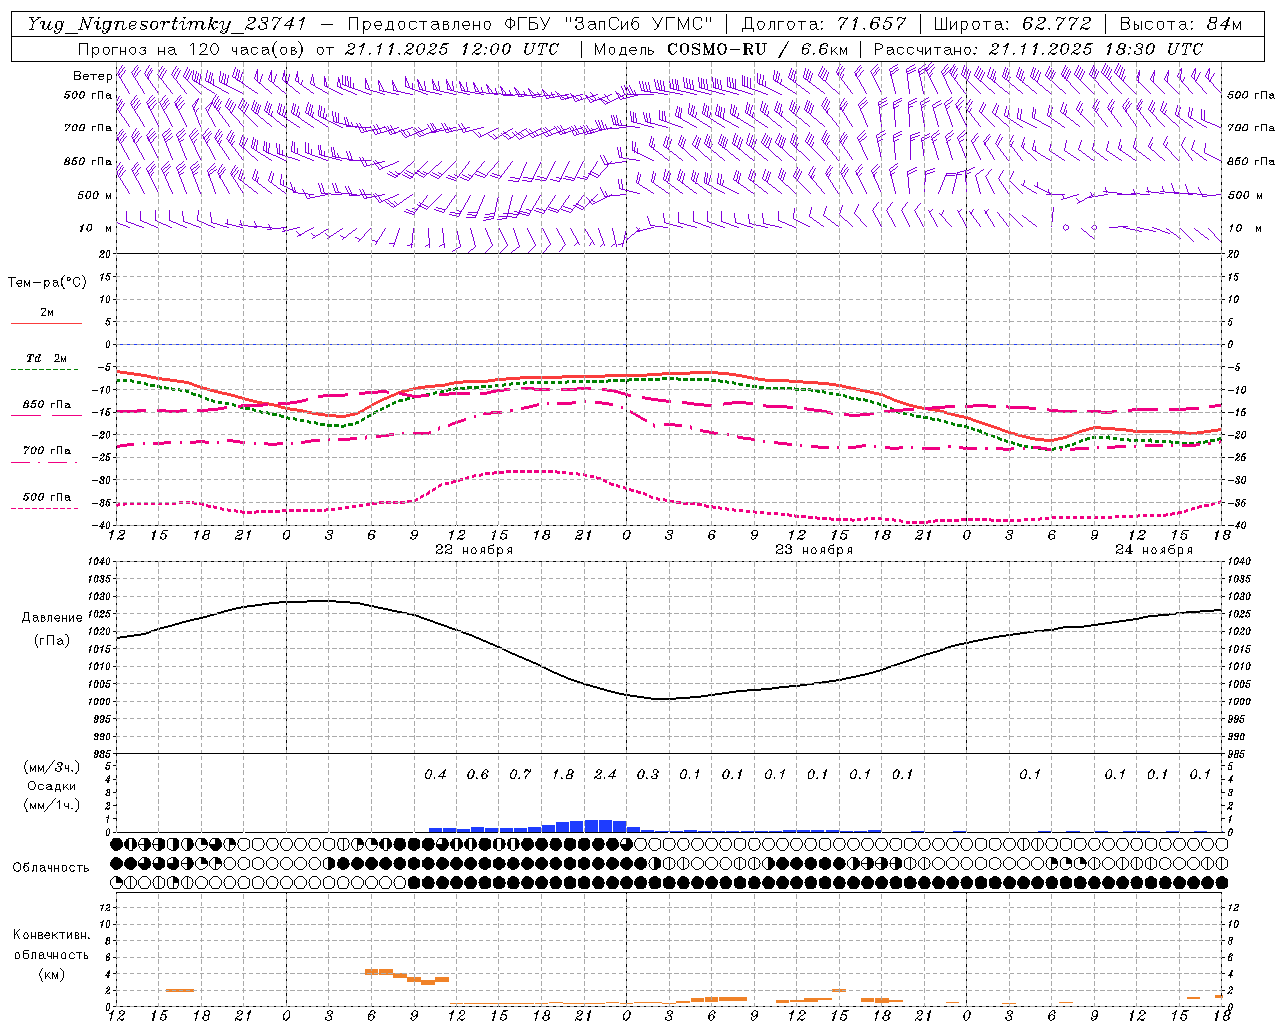Click the 500 м wind level label on left
Viewport: 1280px width, 1024px height.
click(x=96, y=195)
